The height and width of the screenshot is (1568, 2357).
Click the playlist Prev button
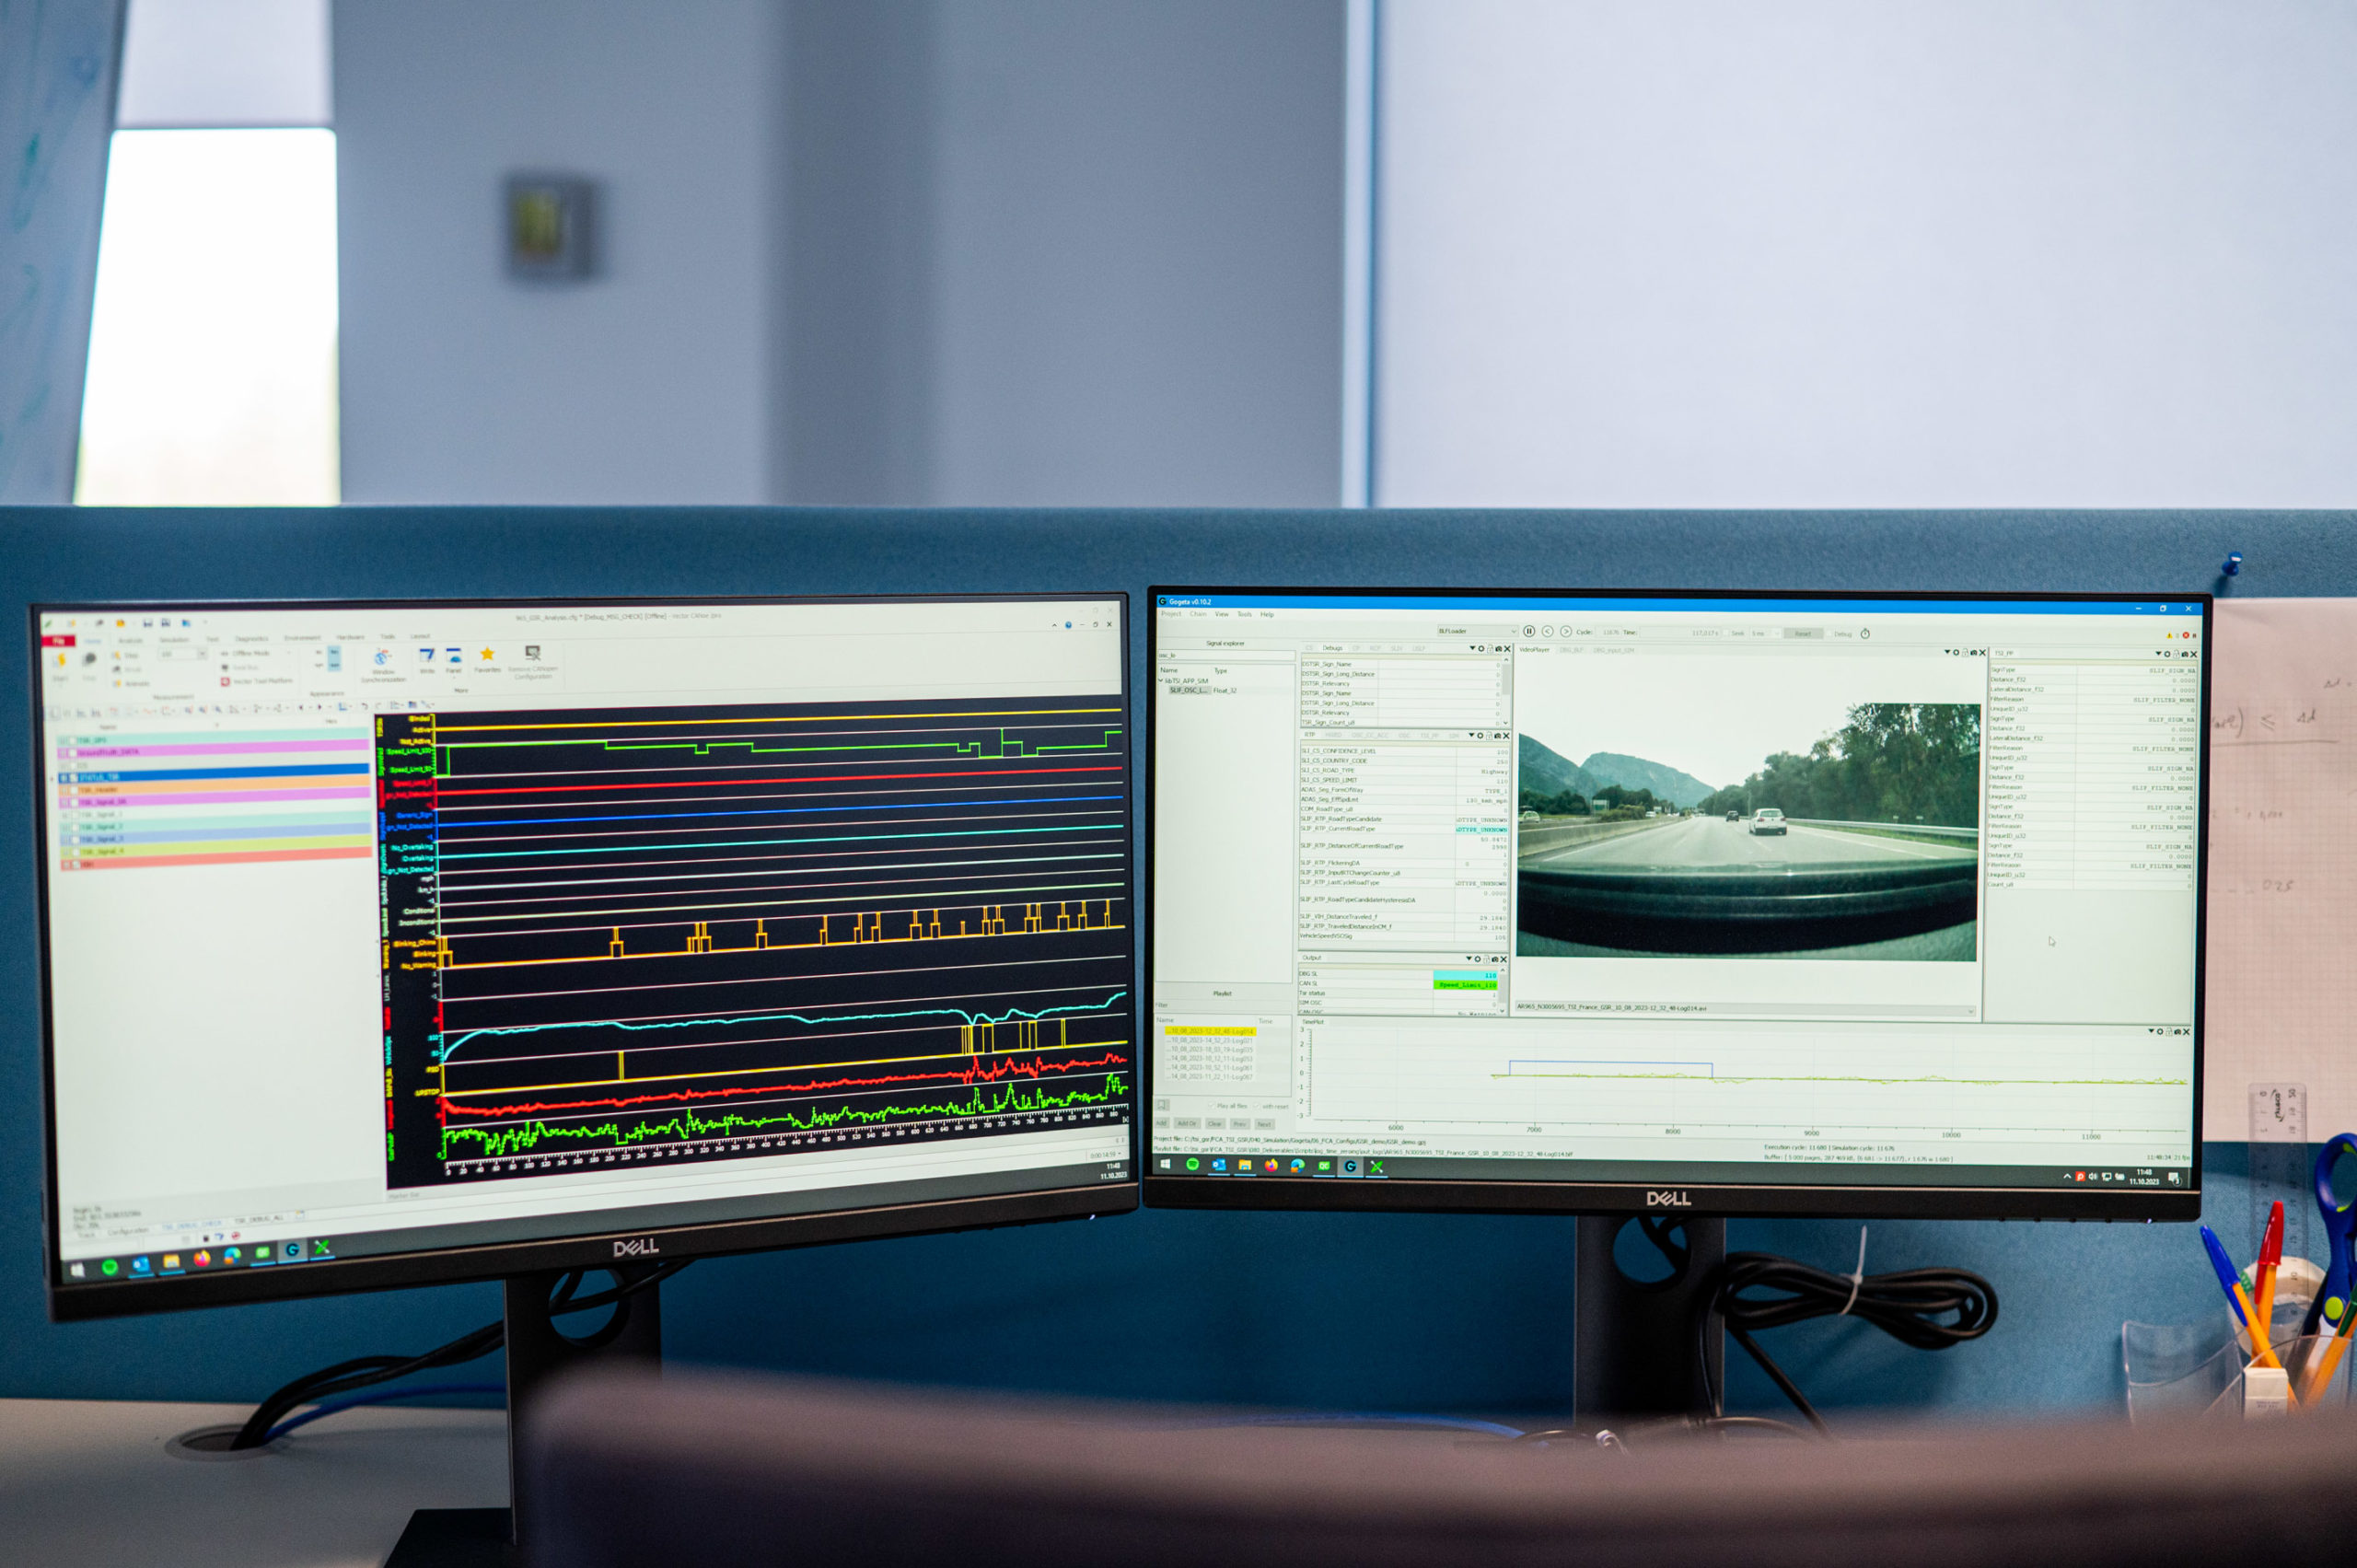click(1240, 1124)
